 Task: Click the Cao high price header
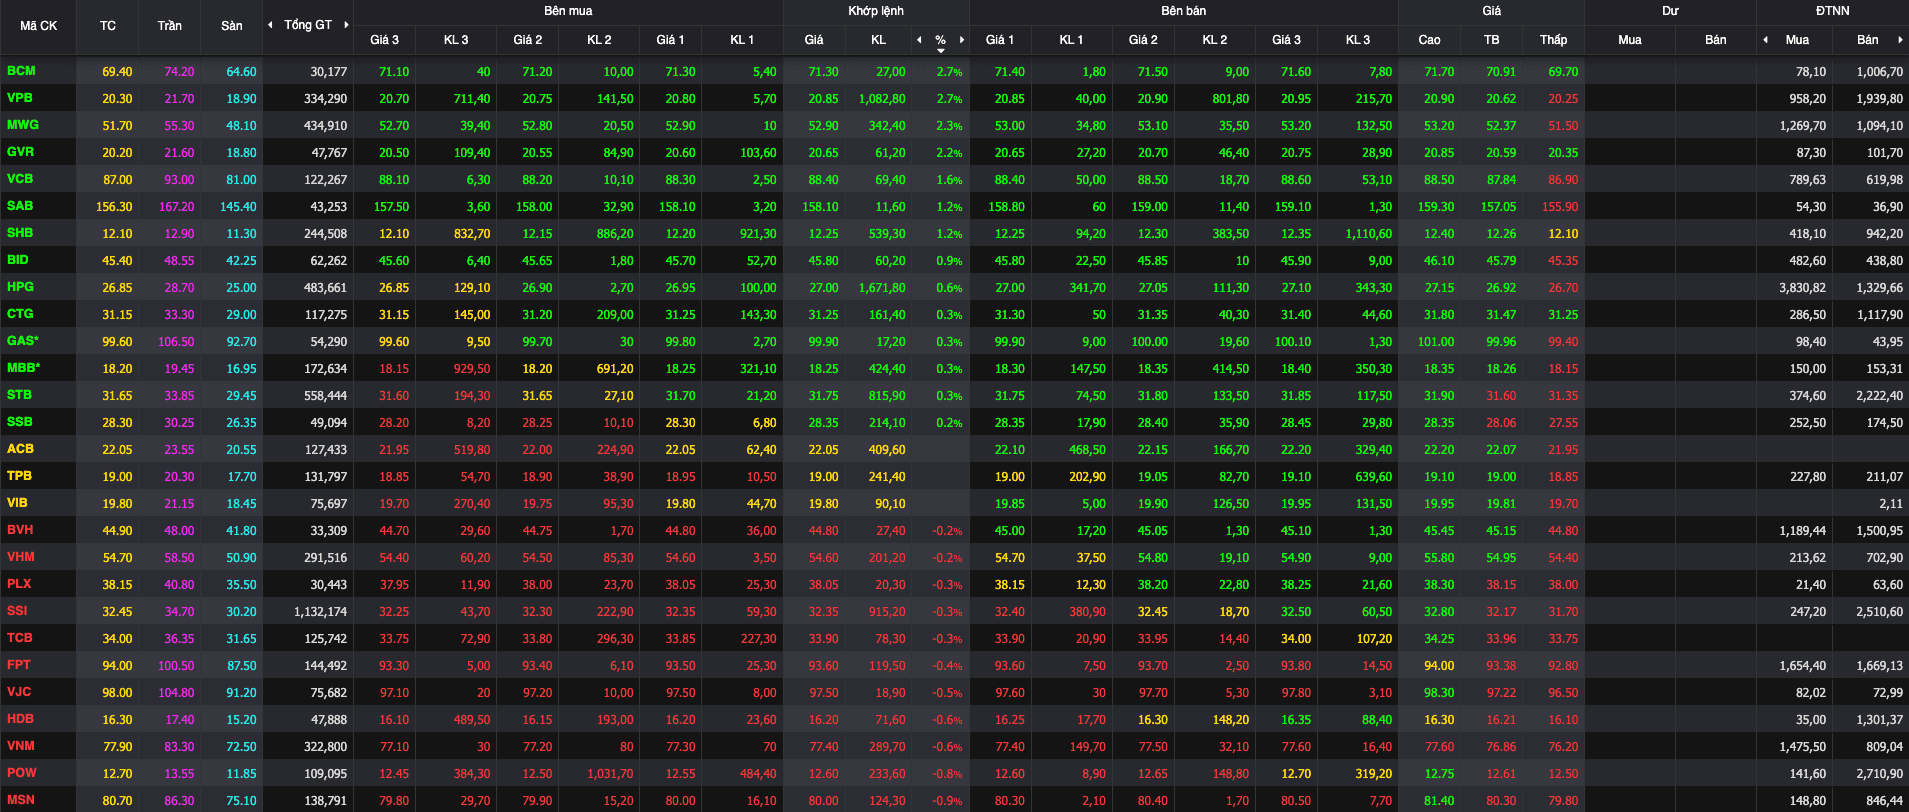point(1430,40)
